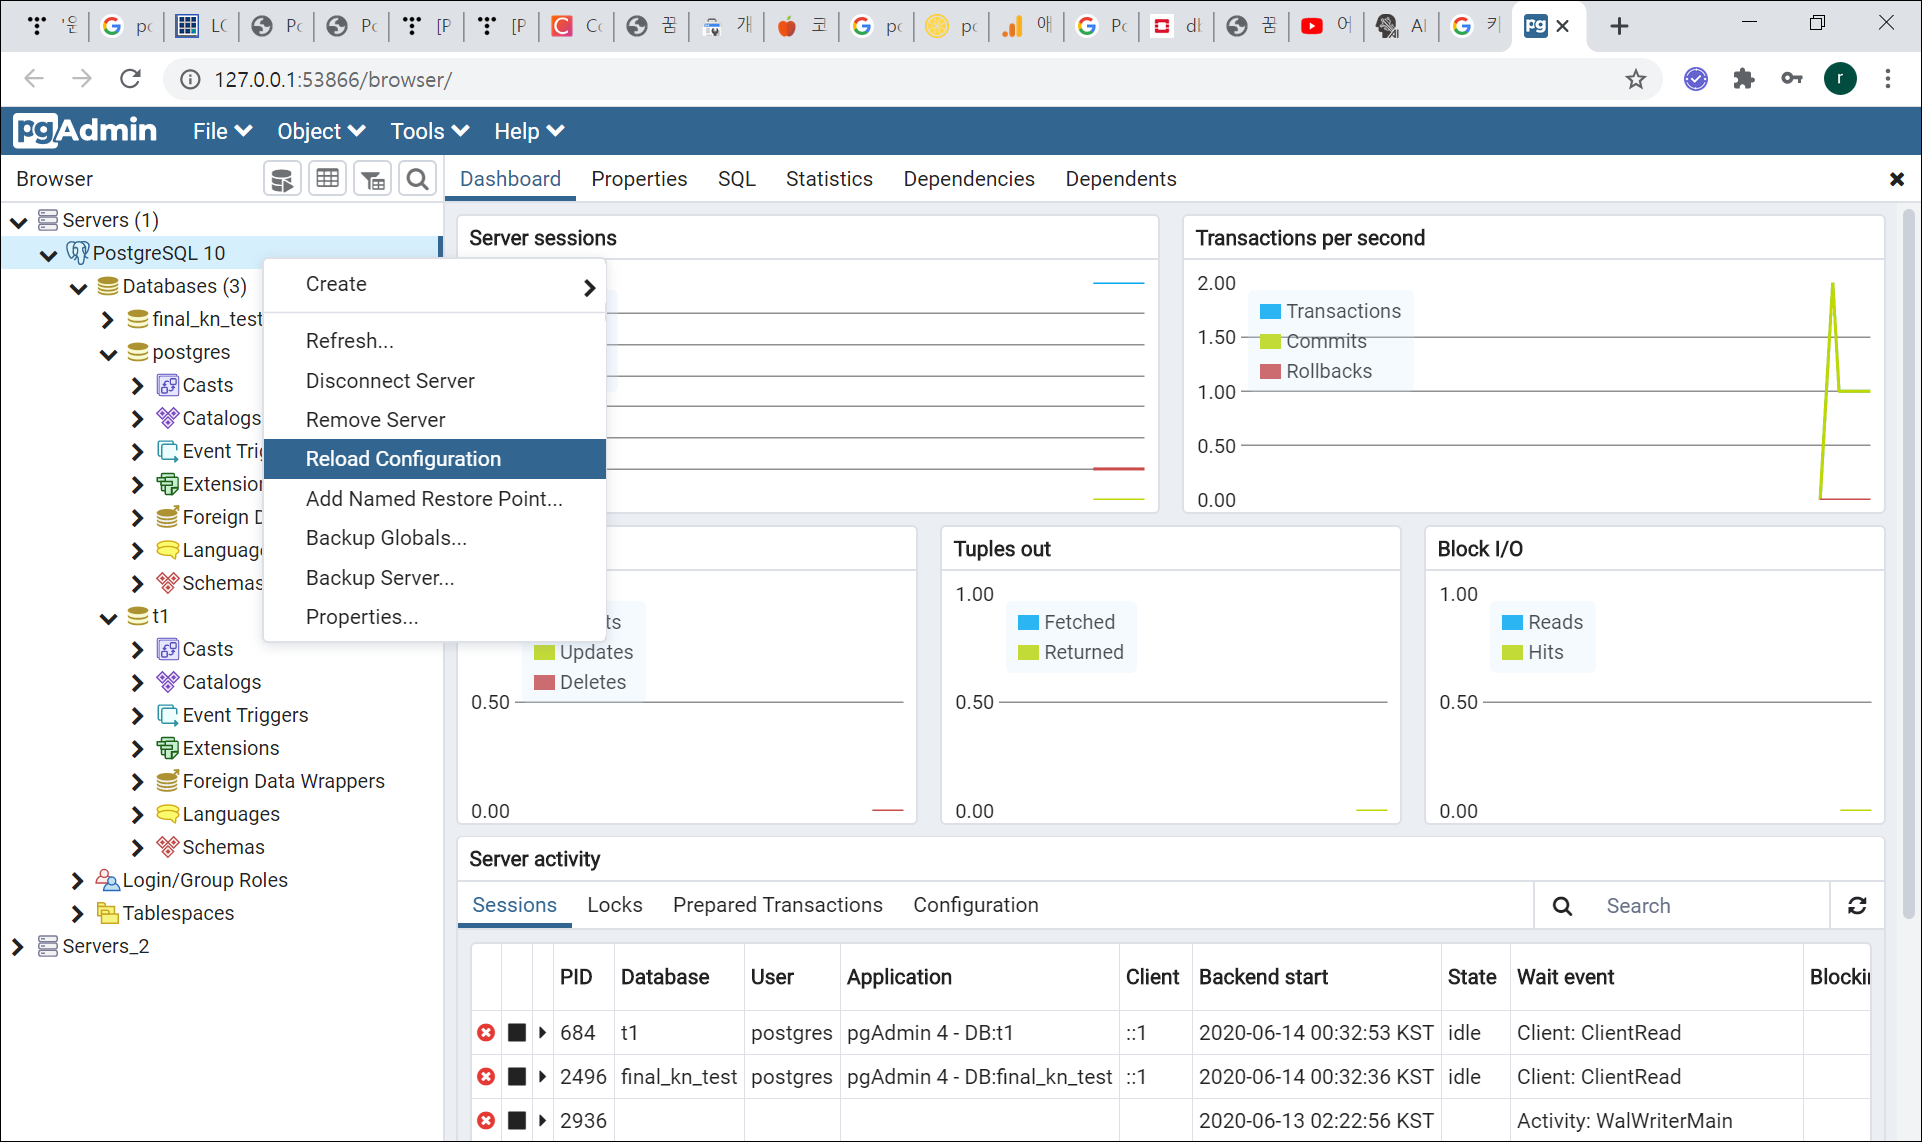
Task: Open the Create submenu in the context menu
Action: [x=435, y=285]
